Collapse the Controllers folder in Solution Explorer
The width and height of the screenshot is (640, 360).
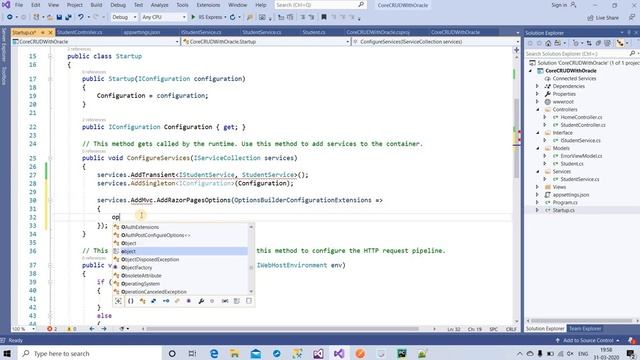(x=538, y=109)
